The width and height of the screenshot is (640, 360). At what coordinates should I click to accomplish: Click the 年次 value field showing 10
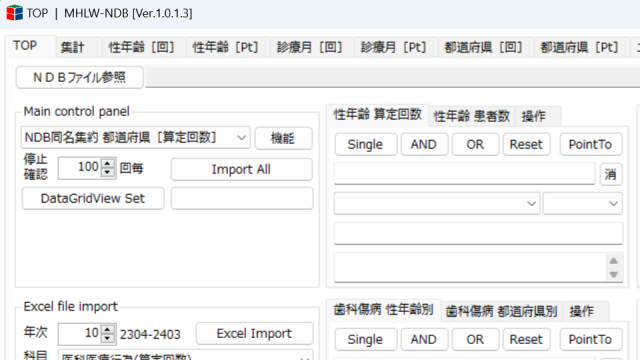80,333
